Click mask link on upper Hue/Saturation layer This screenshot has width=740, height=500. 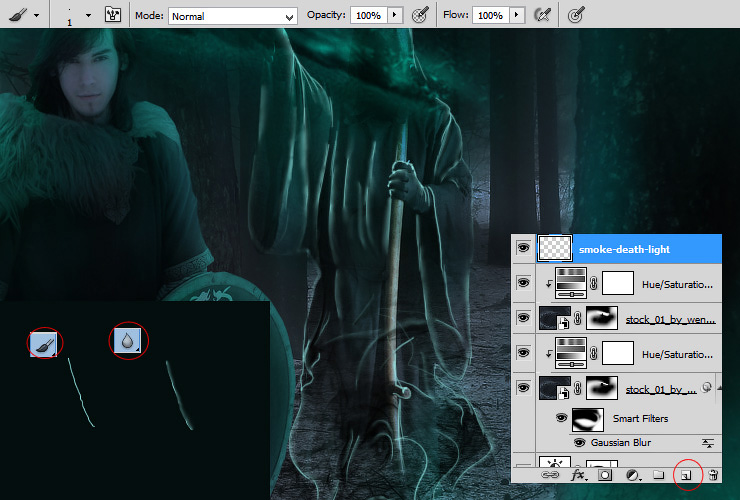tap(594, 283)
